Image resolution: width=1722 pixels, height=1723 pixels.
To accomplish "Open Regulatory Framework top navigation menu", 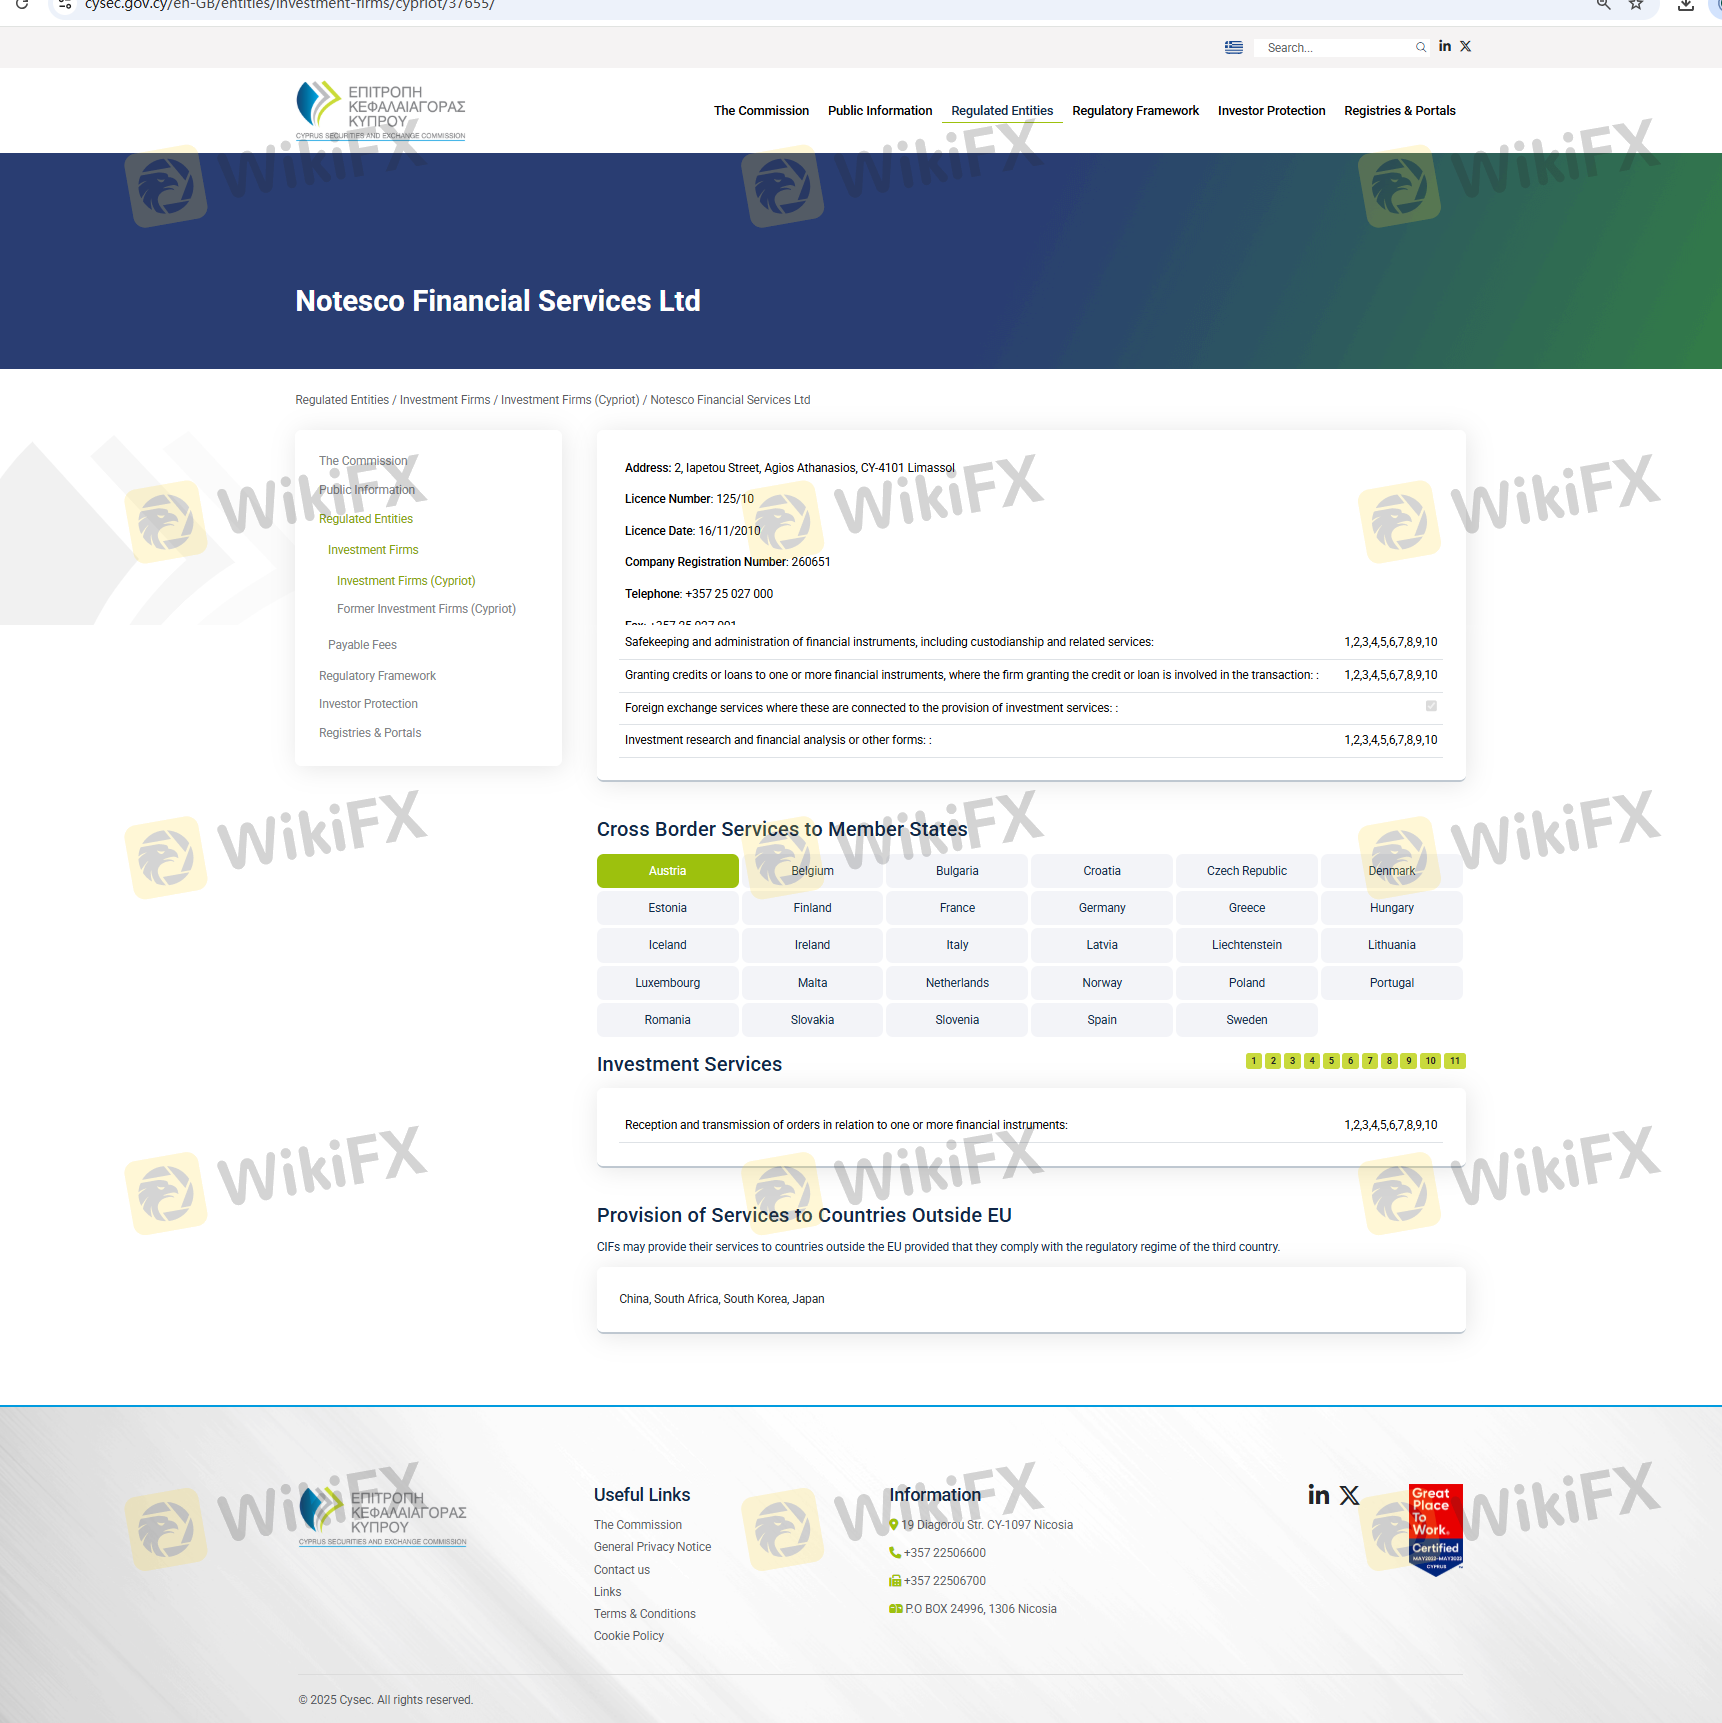I will click(x=1136, y=111).
